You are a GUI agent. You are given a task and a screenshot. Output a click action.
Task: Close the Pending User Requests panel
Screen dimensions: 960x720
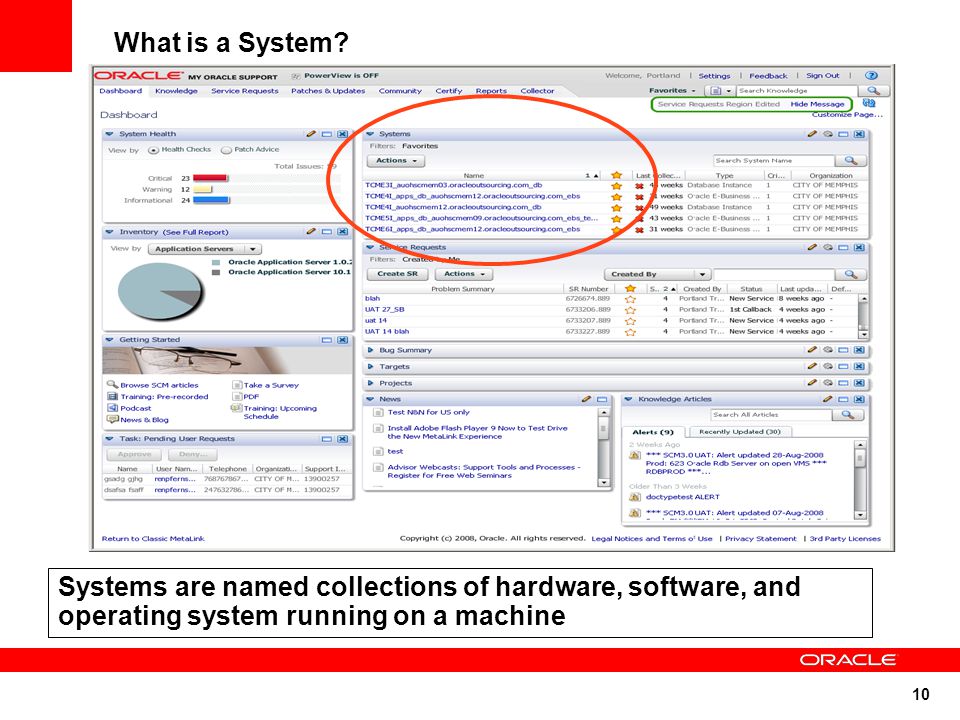[x=342, y=439]
